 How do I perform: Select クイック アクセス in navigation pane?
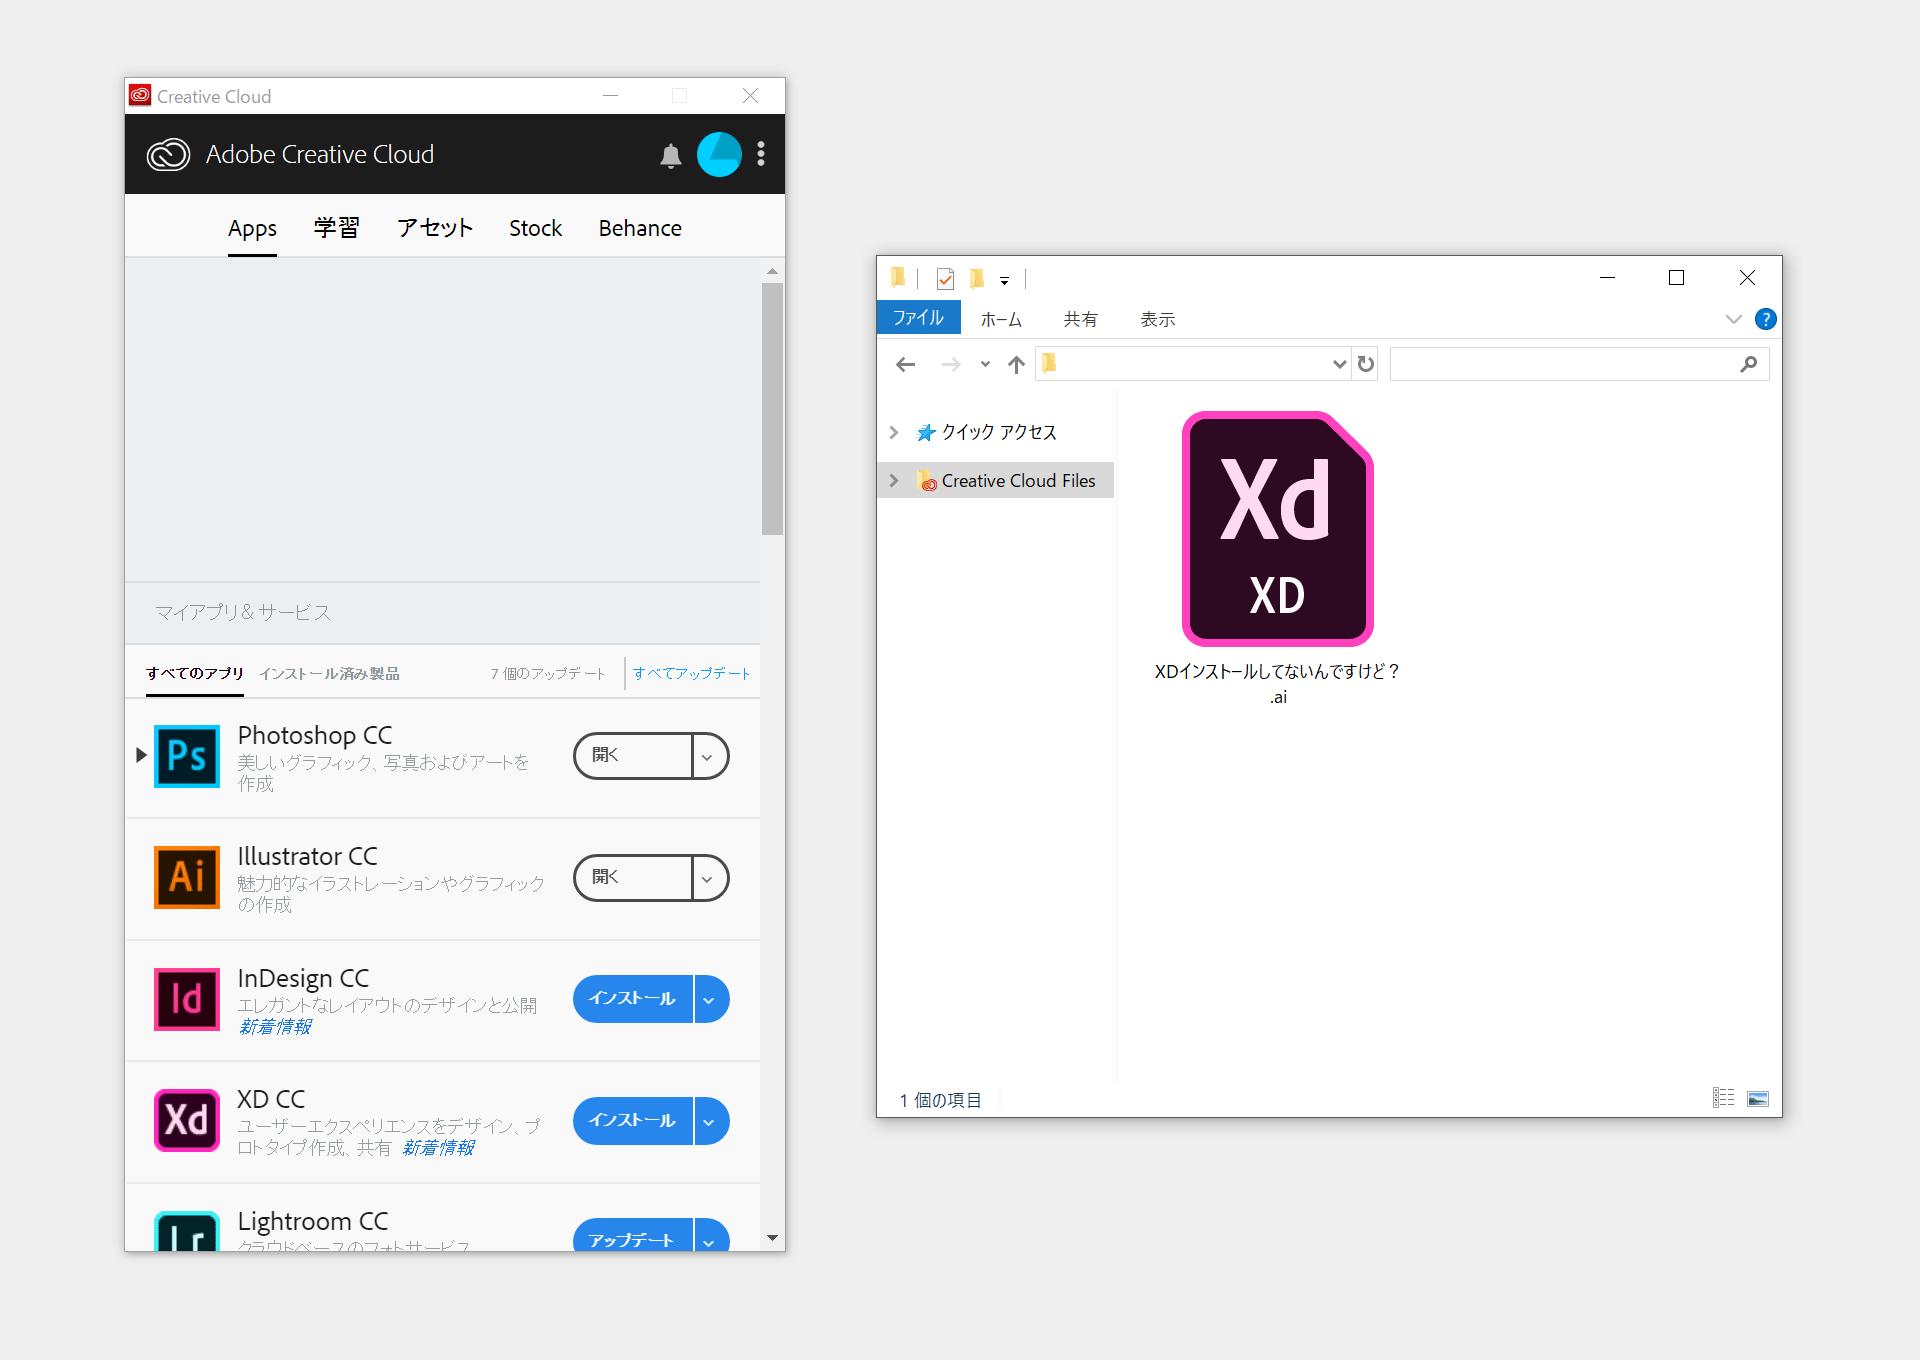pyautogui.click(x=998, y=432)
